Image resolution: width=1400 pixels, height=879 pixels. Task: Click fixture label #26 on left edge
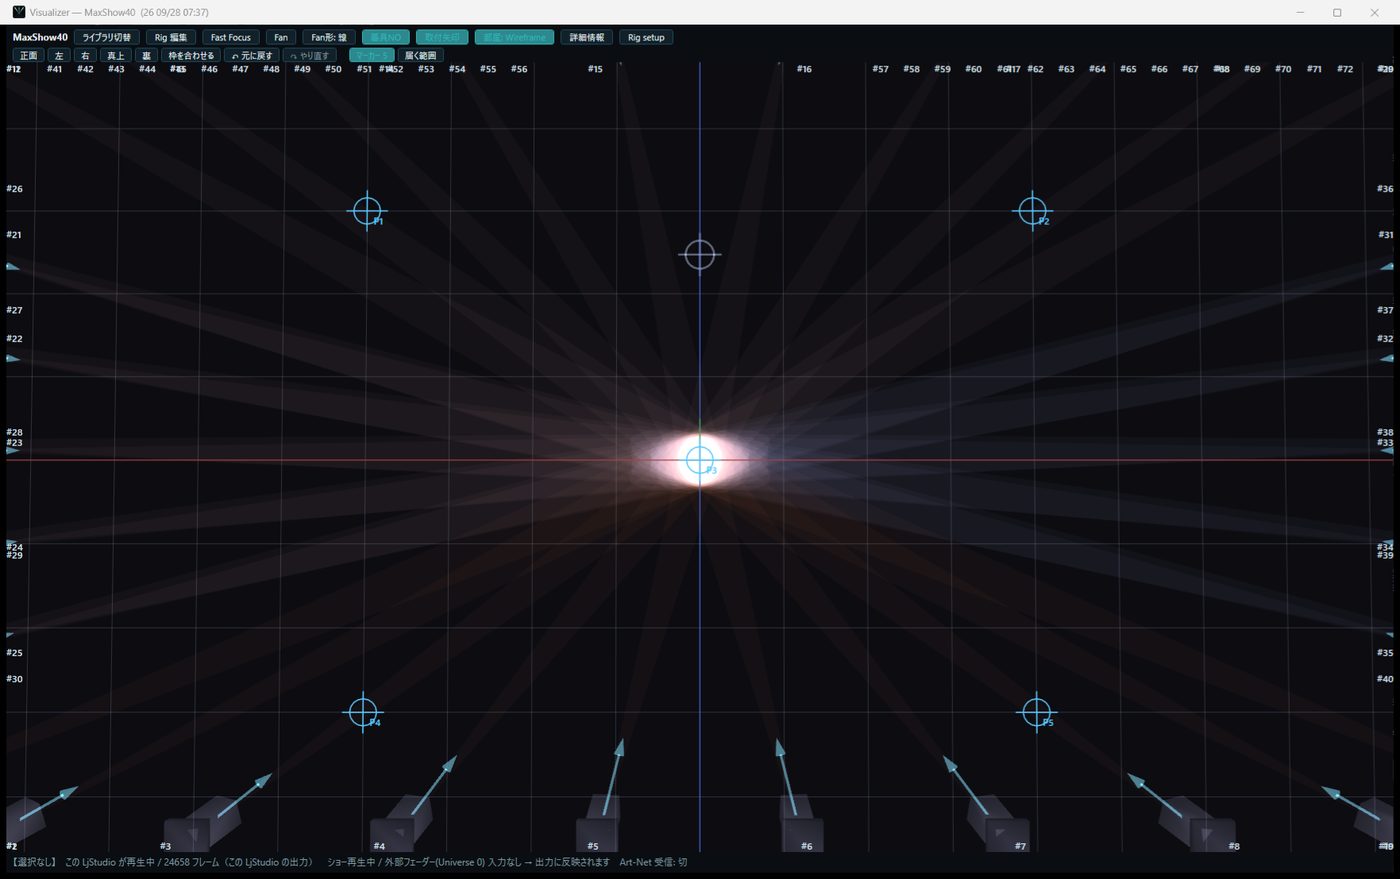coord(14,189)
